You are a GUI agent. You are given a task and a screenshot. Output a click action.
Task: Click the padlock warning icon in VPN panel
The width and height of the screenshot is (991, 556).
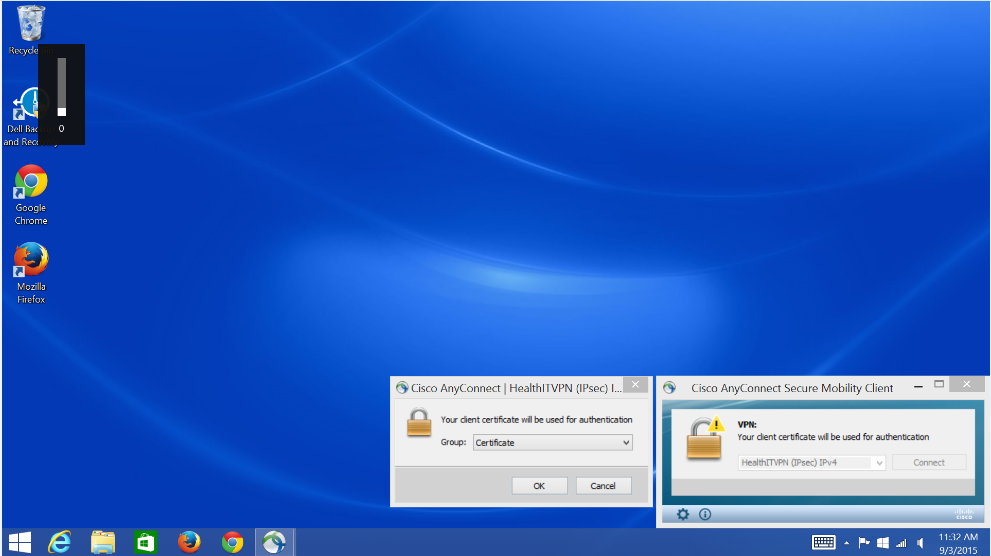[x=705, y=438]
